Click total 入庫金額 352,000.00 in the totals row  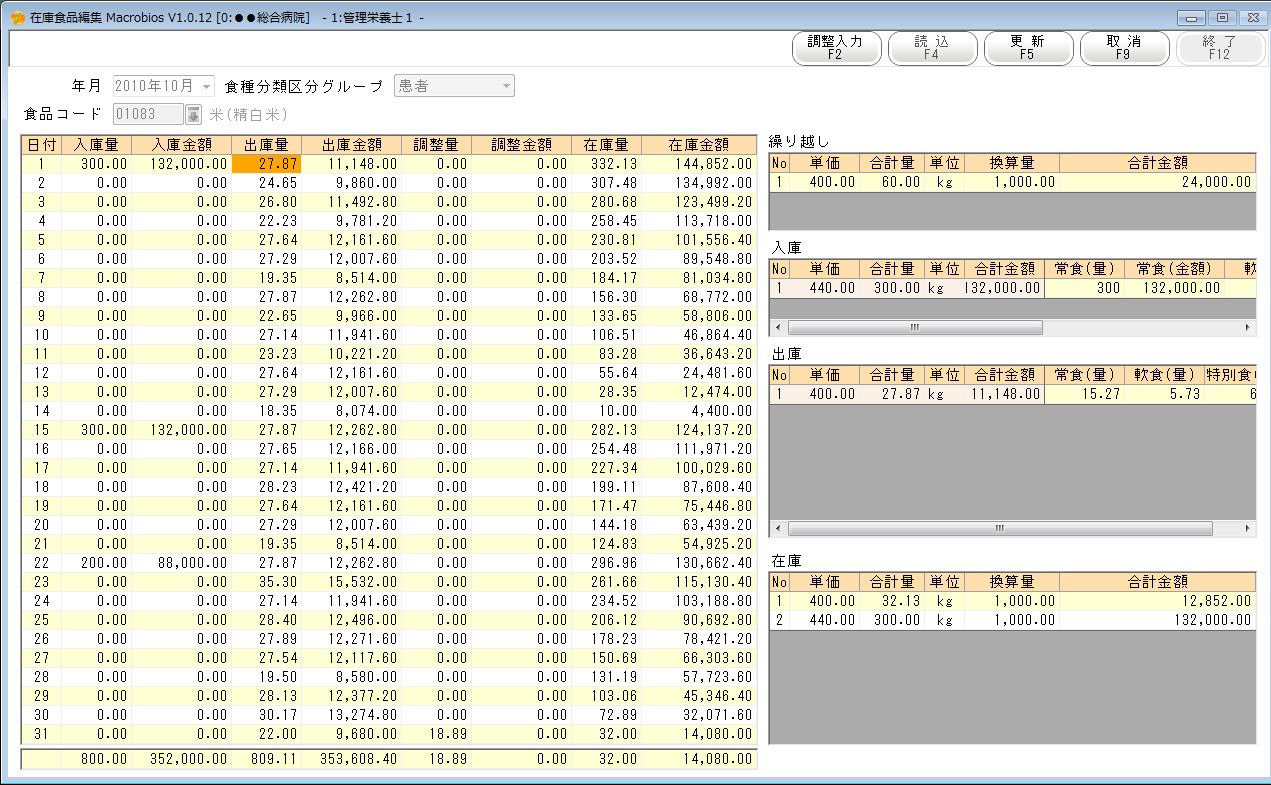click(181, 759)
